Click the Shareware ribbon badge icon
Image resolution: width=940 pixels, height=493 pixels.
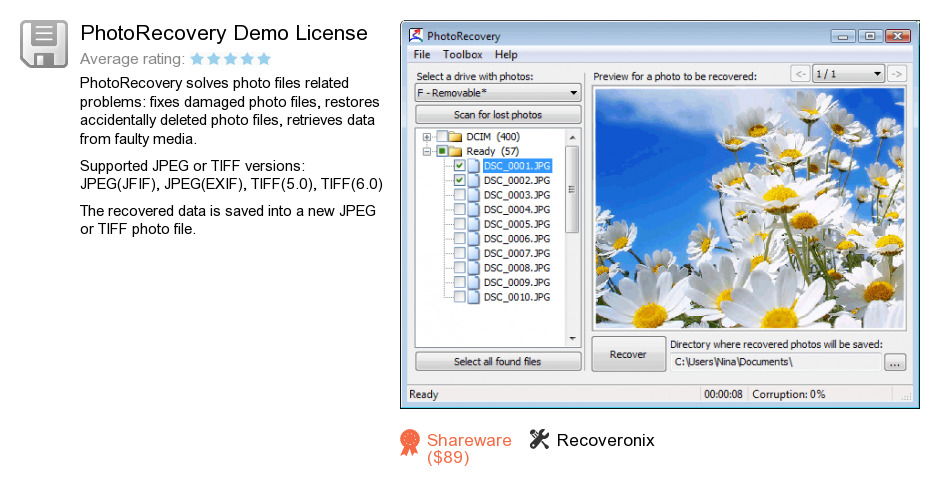click(x=410, y=443)
